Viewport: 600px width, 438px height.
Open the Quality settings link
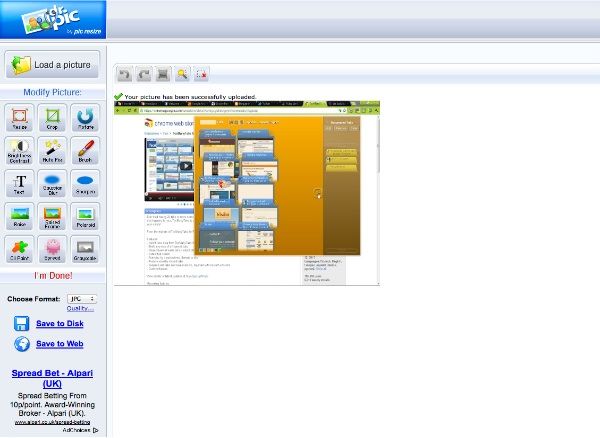click(79, 308)
